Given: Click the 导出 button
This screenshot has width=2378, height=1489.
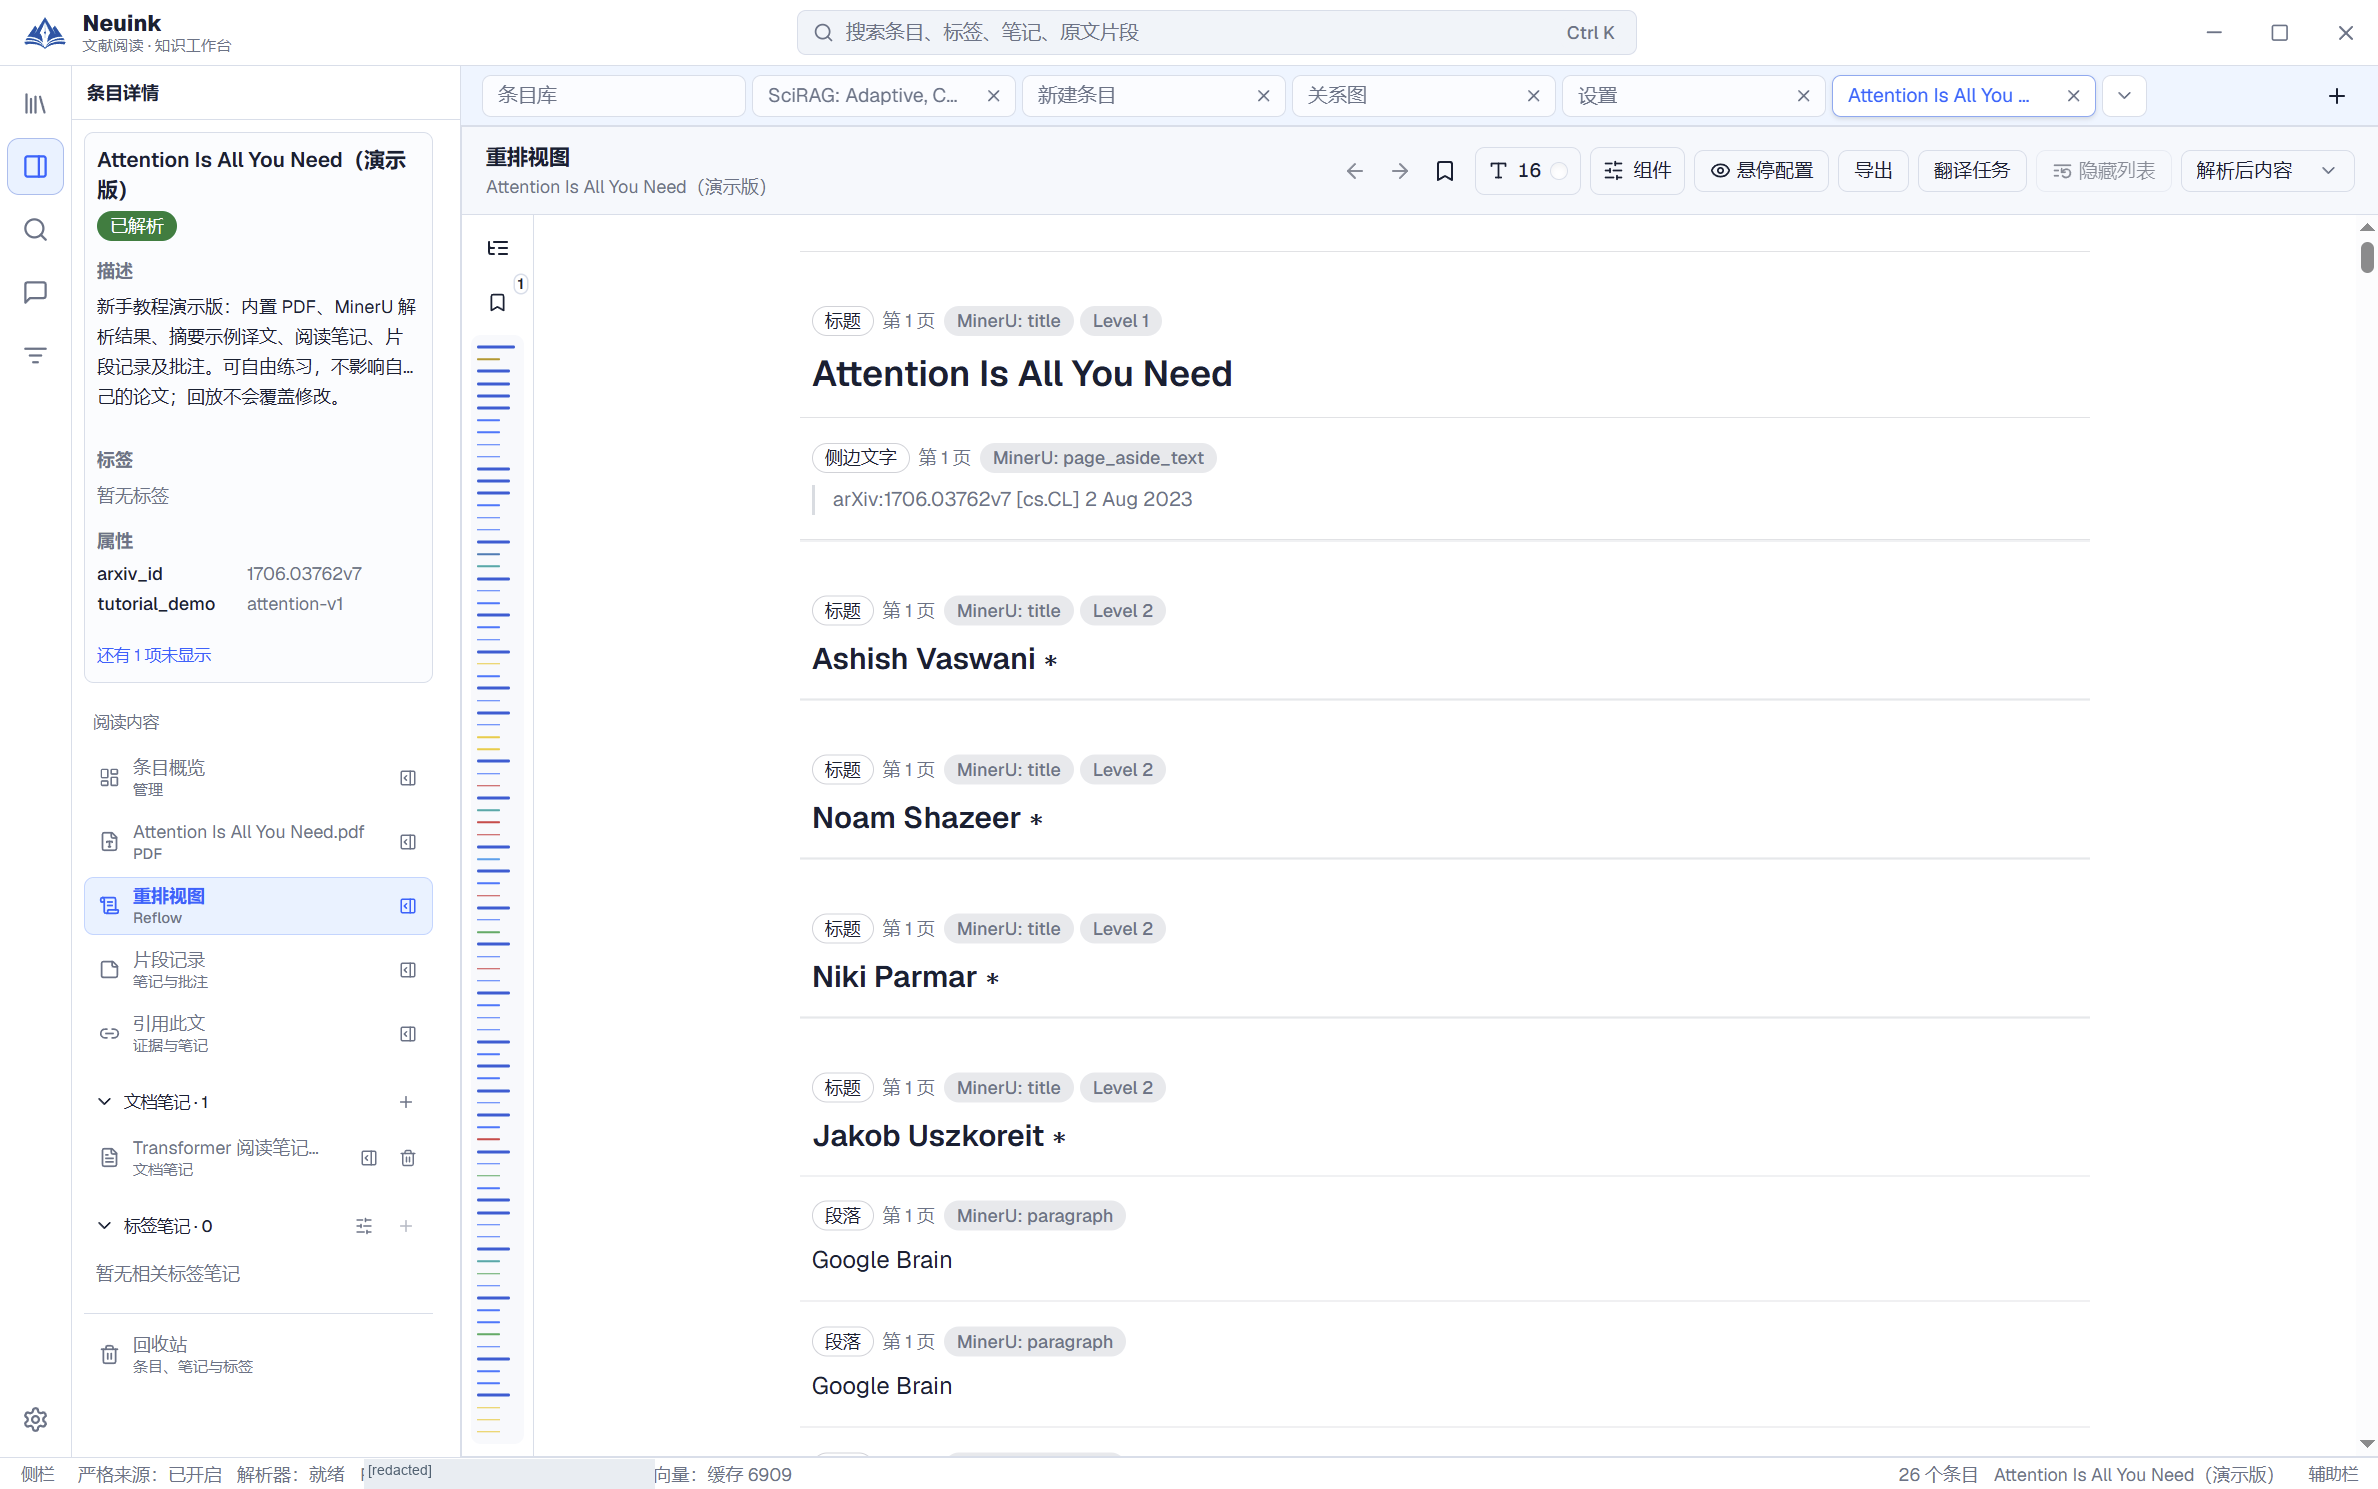Looking at the screenshot, I should point(1873,171).
